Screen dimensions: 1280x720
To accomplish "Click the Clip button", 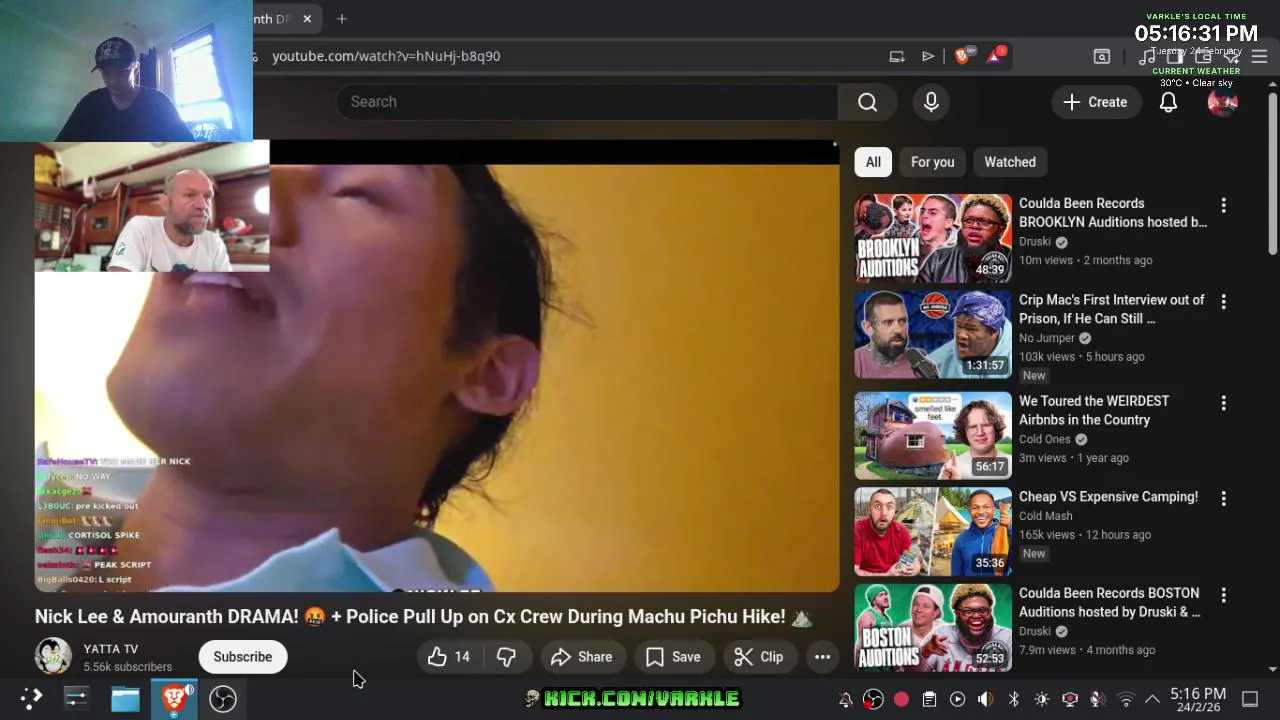I will point(759,657).
